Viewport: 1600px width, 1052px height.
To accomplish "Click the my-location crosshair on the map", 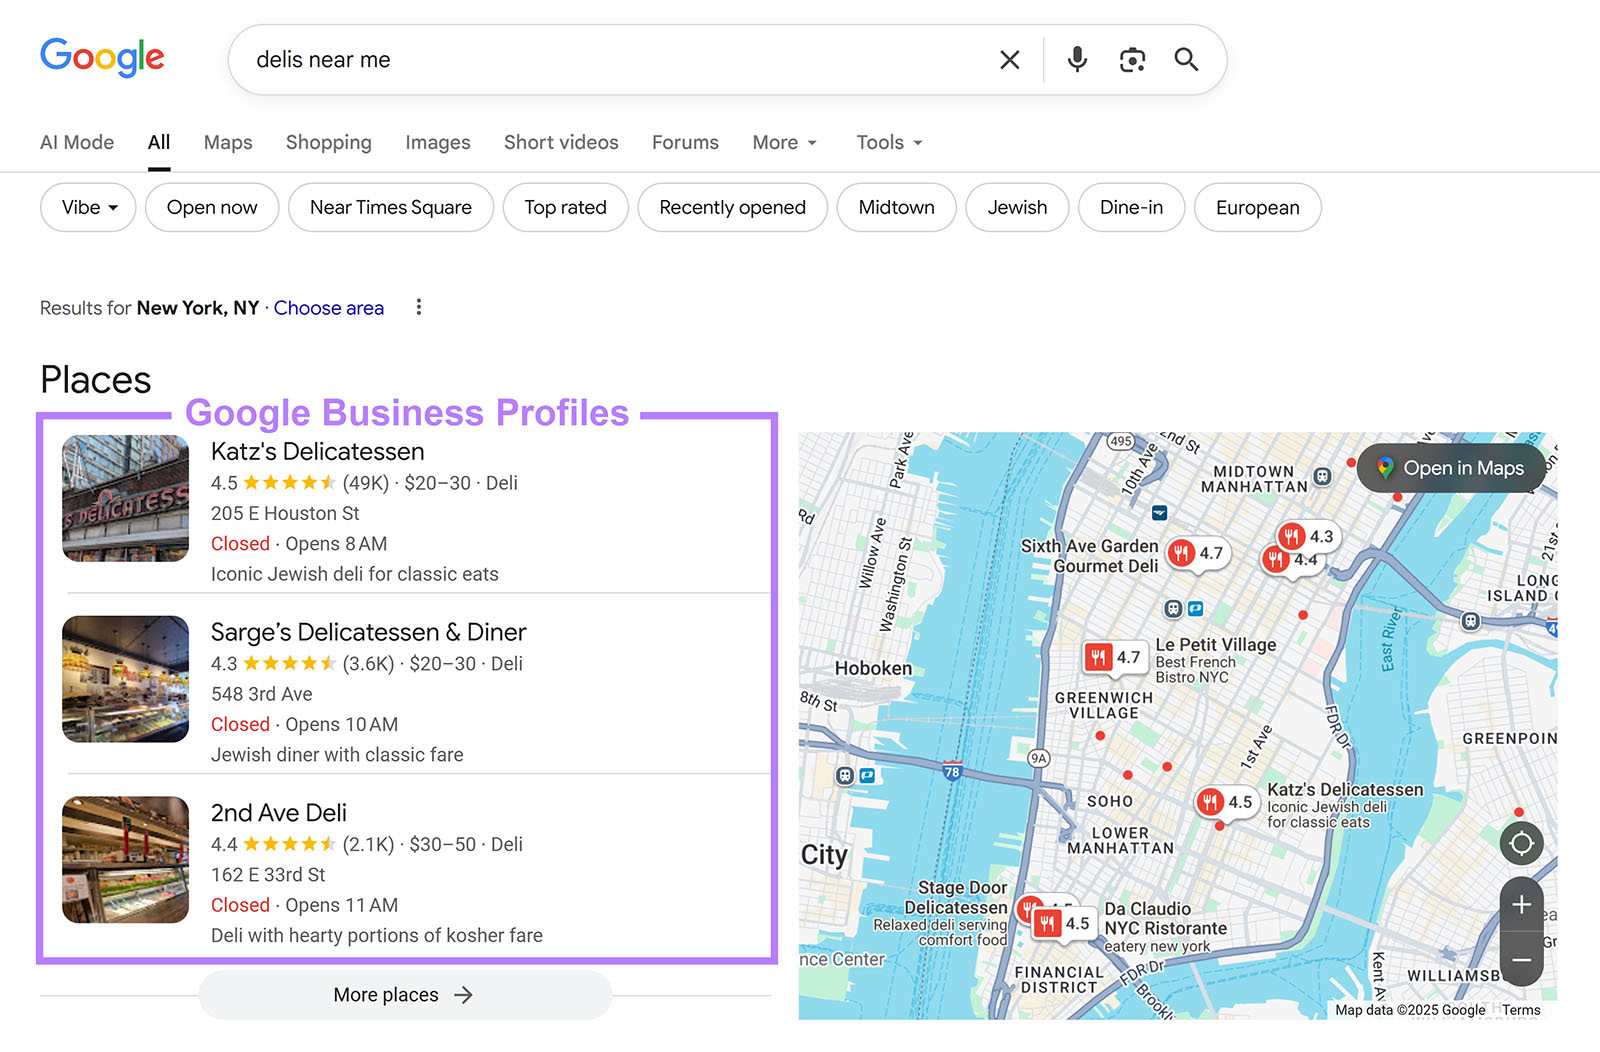I will 1521,843.
